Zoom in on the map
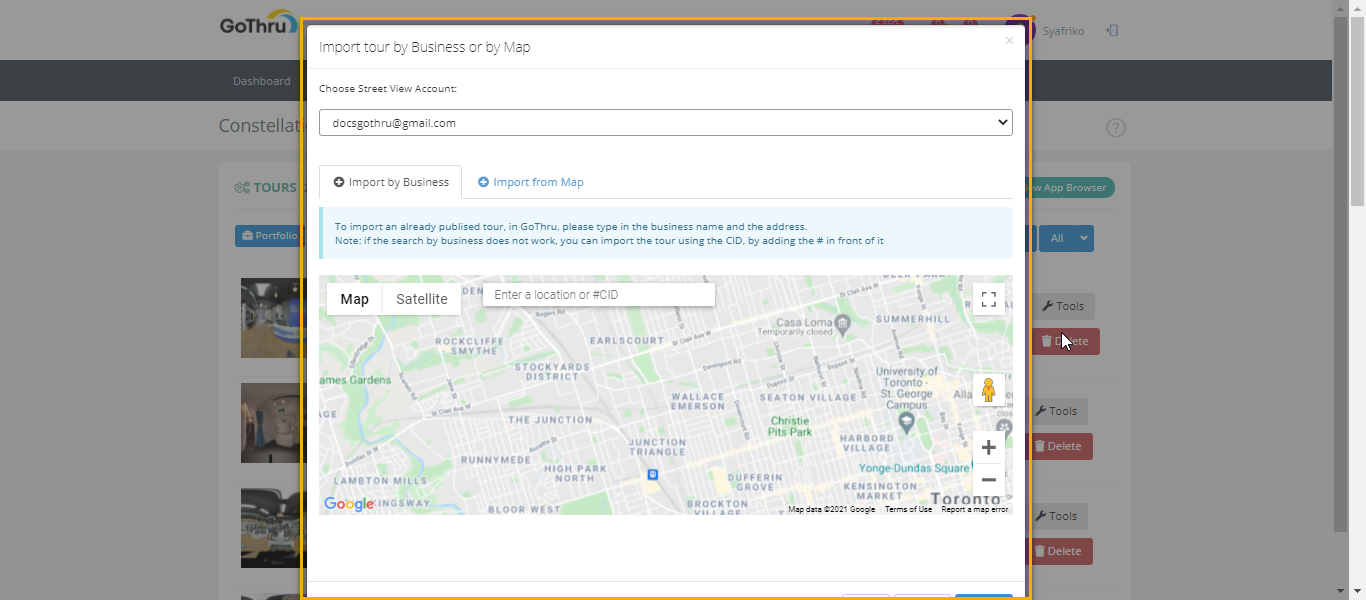The image size is (1366, 600). tap(989, 447)
